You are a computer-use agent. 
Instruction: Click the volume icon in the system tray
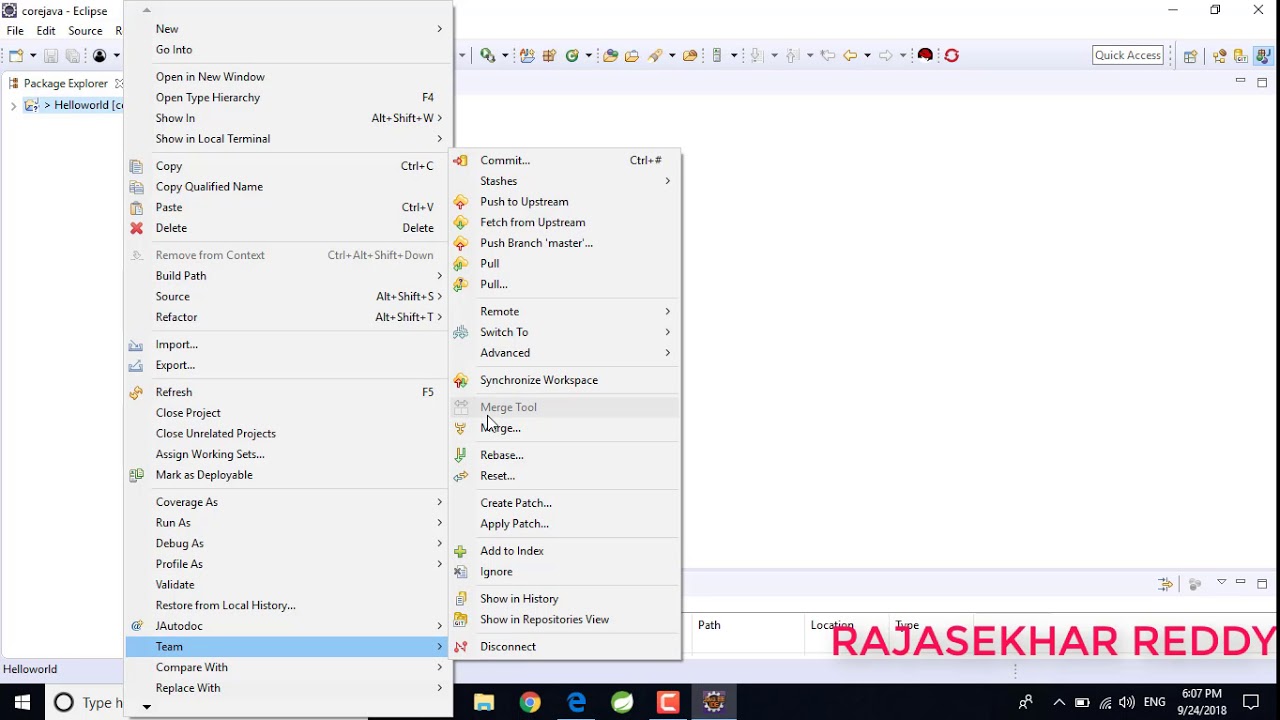1127,703
